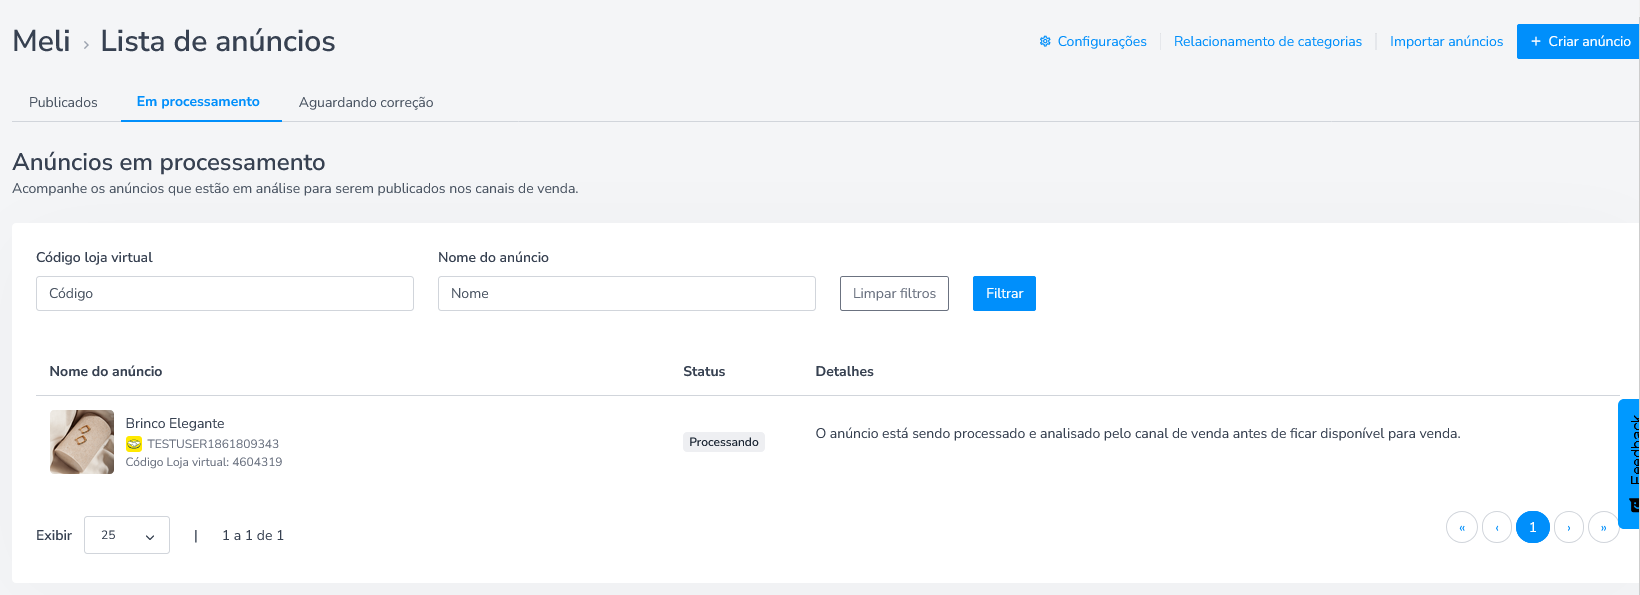1640x595 pixels.
Task: Click the Criar anúncio button
Action: tap(1579, 41)
